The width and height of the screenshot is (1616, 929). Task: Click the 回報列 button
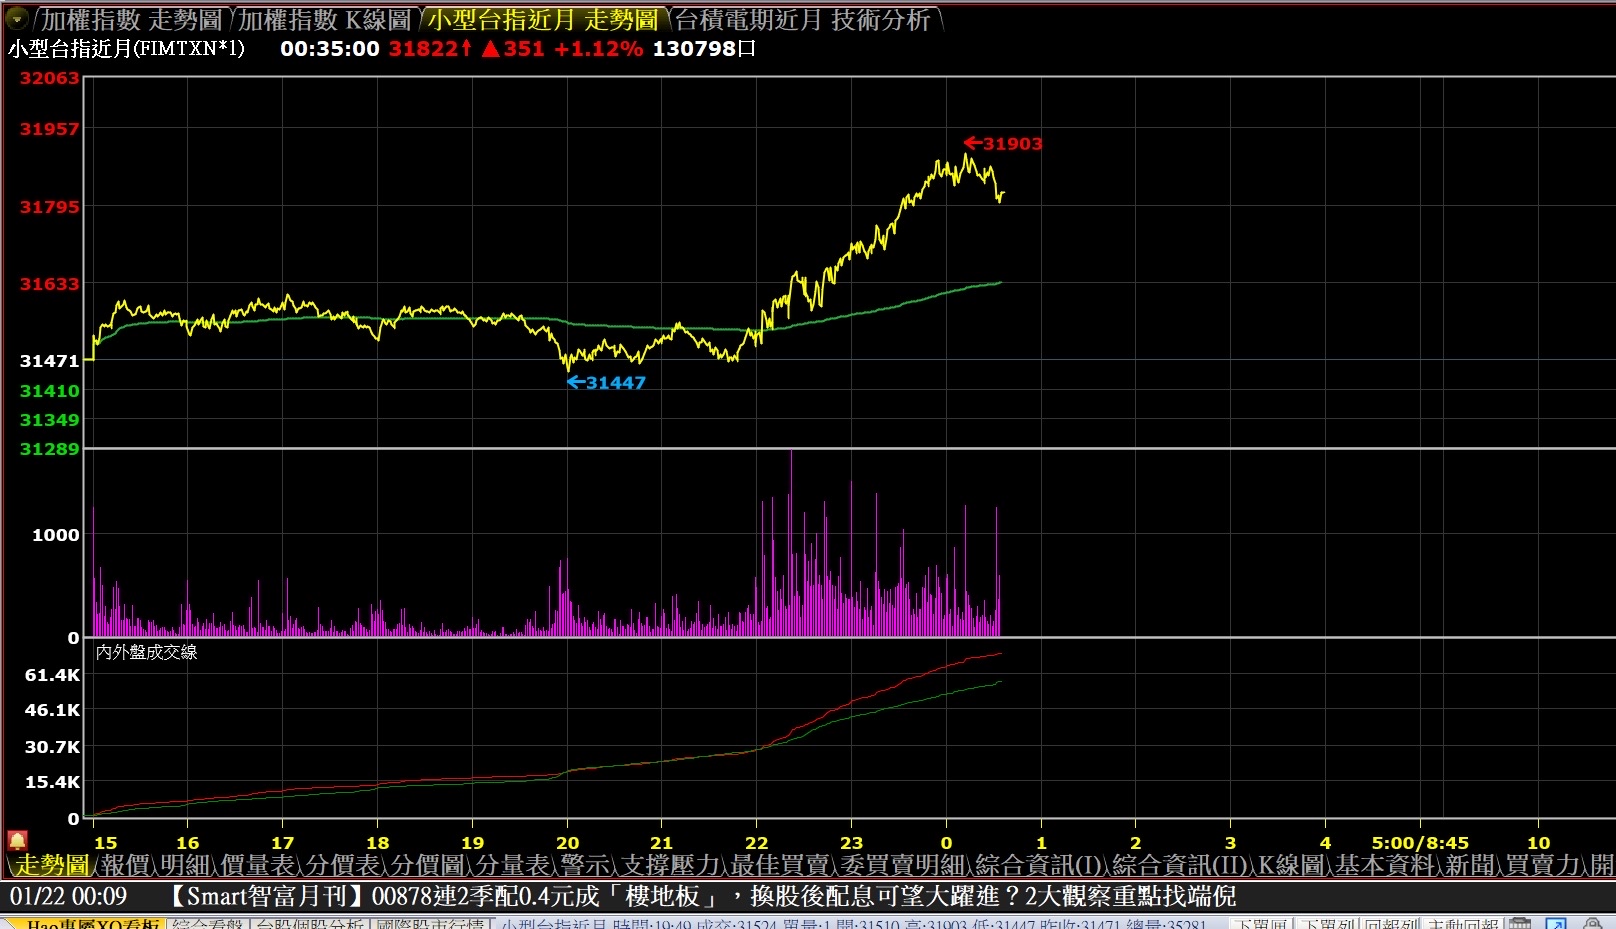[x=1391, y=923]
